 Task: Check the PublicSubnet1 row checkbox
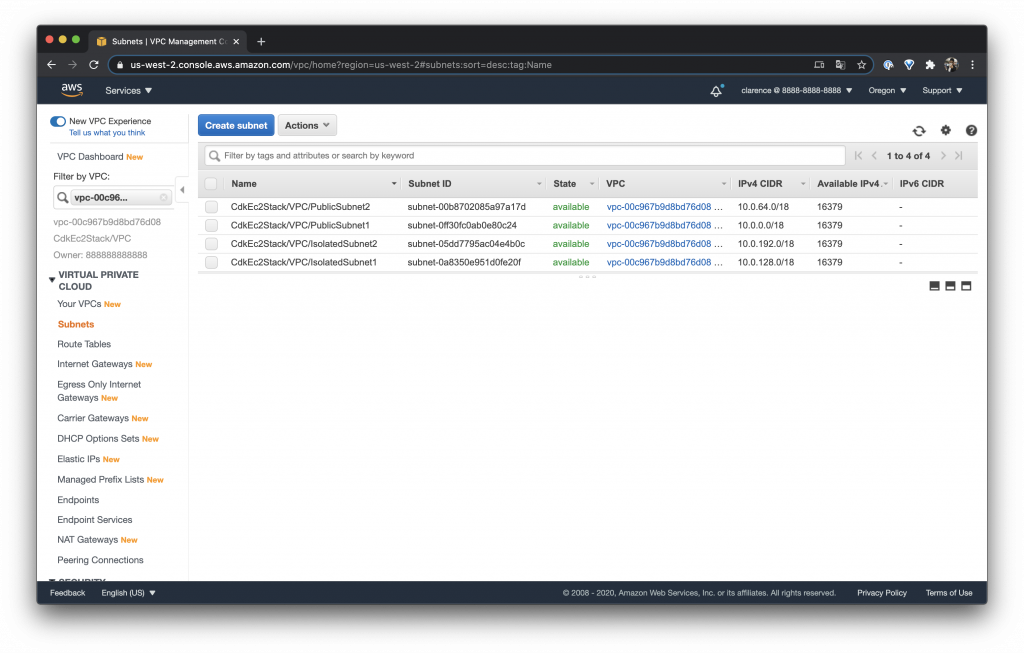point(211,225)
